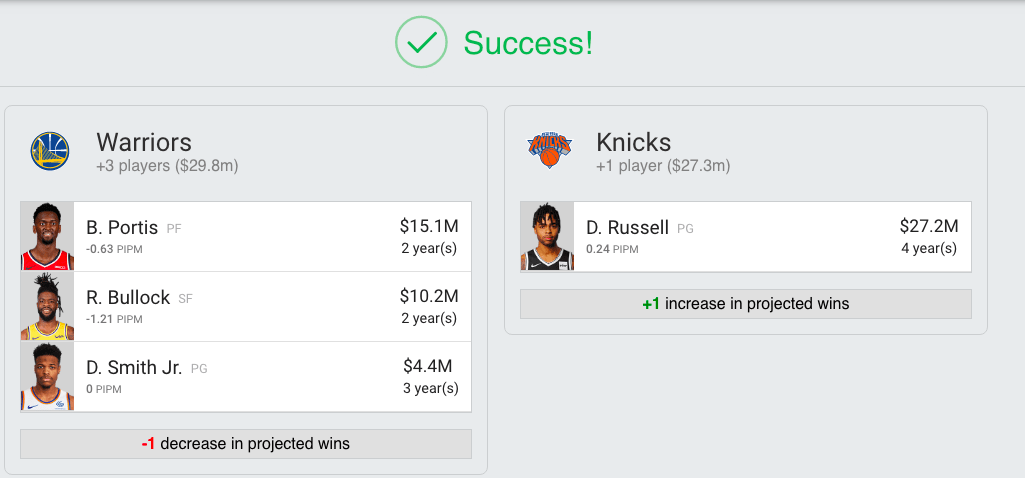Click the Golden State Warriors logo
Screen dimensions: 1025x478
[49, 151]
